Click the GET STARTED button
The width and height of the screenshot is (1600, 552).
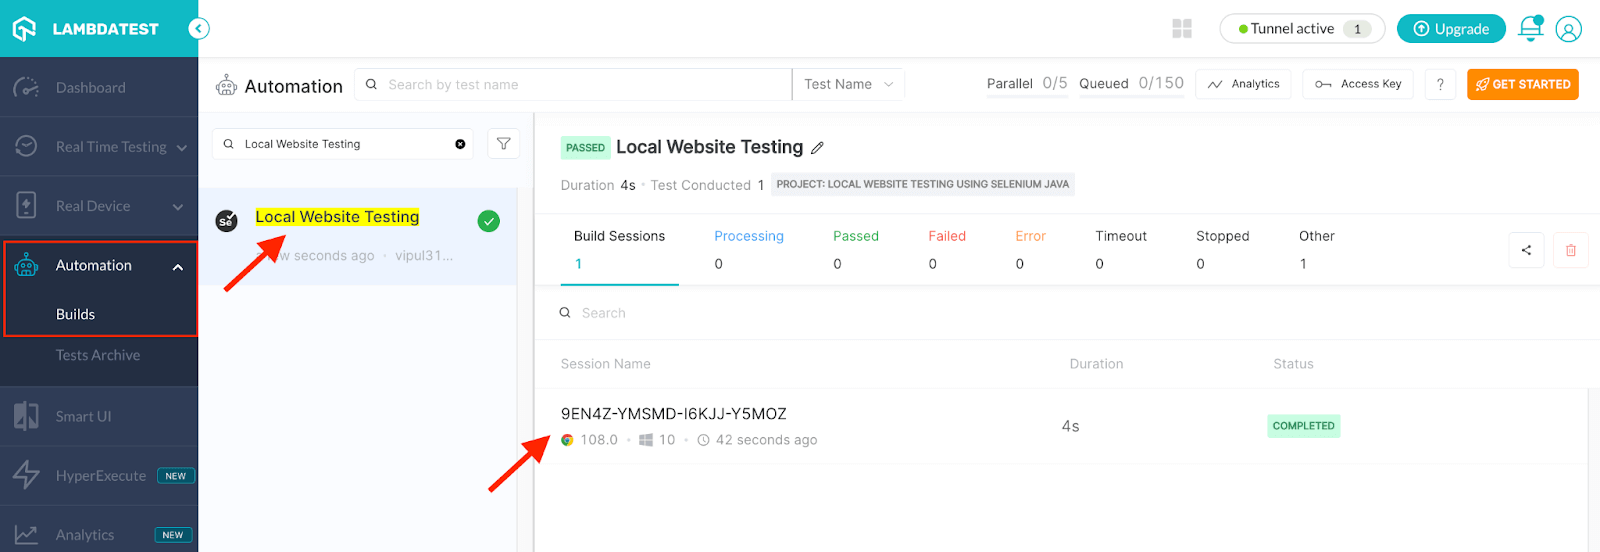tap(1523, 84)
